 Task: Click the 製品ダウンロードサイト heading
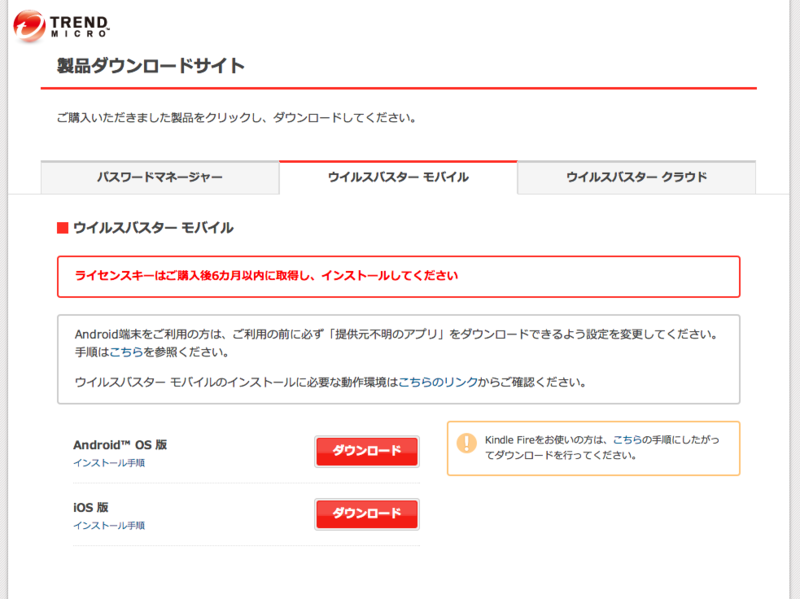[151, 66]
